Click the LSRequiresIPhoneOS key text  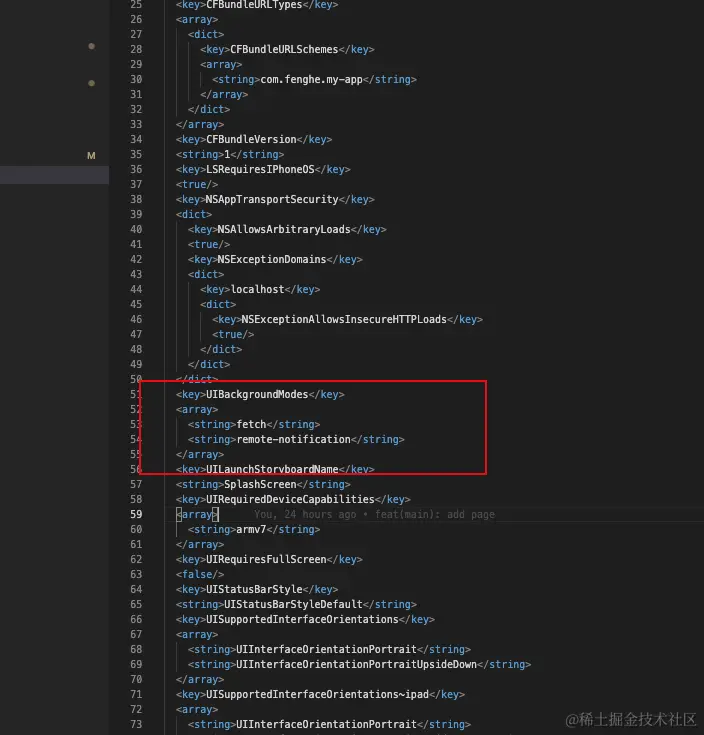coord(260,169)
